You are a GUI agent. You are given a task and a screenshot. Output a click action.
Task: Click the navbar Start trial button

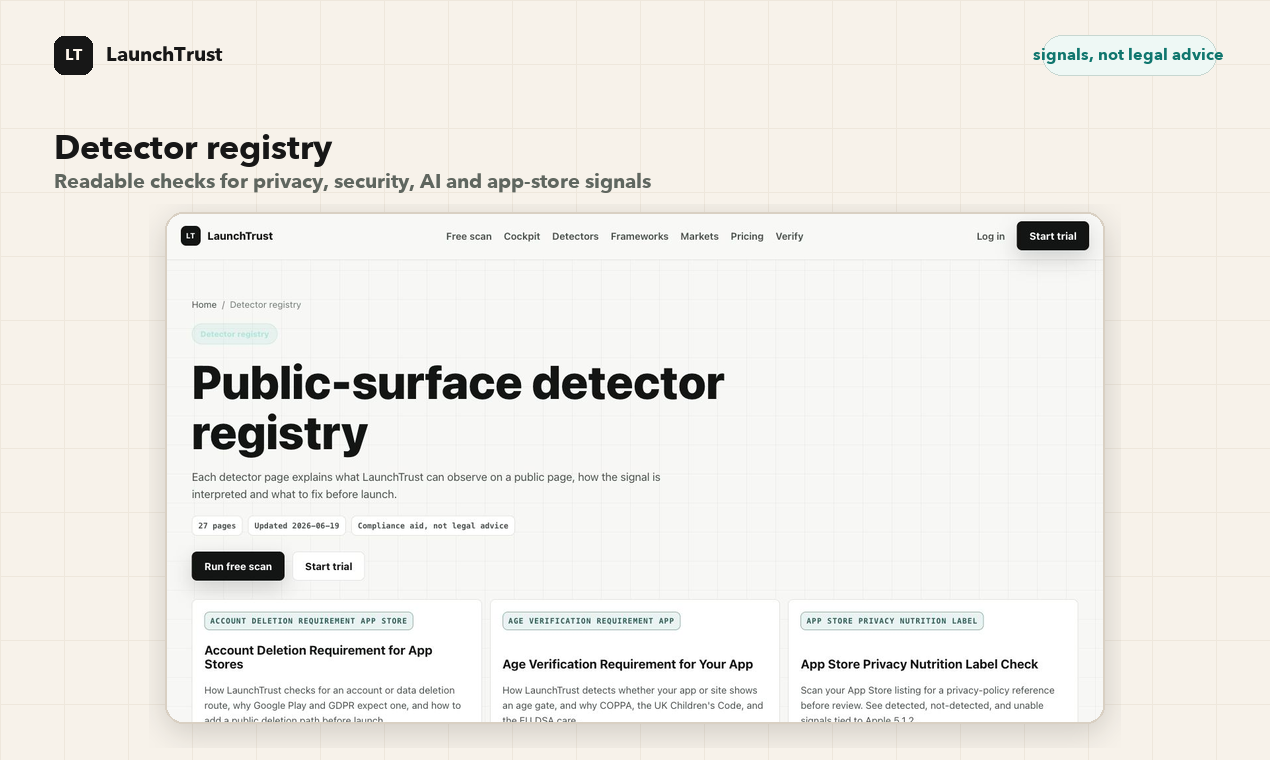1053,236
